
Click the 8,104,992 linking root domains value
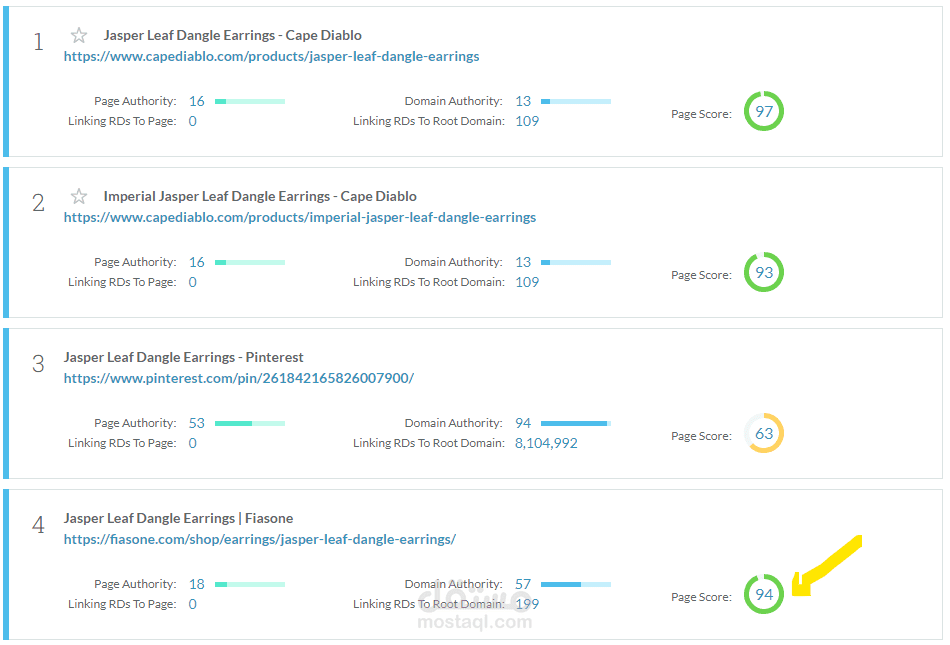coord(546,443)
